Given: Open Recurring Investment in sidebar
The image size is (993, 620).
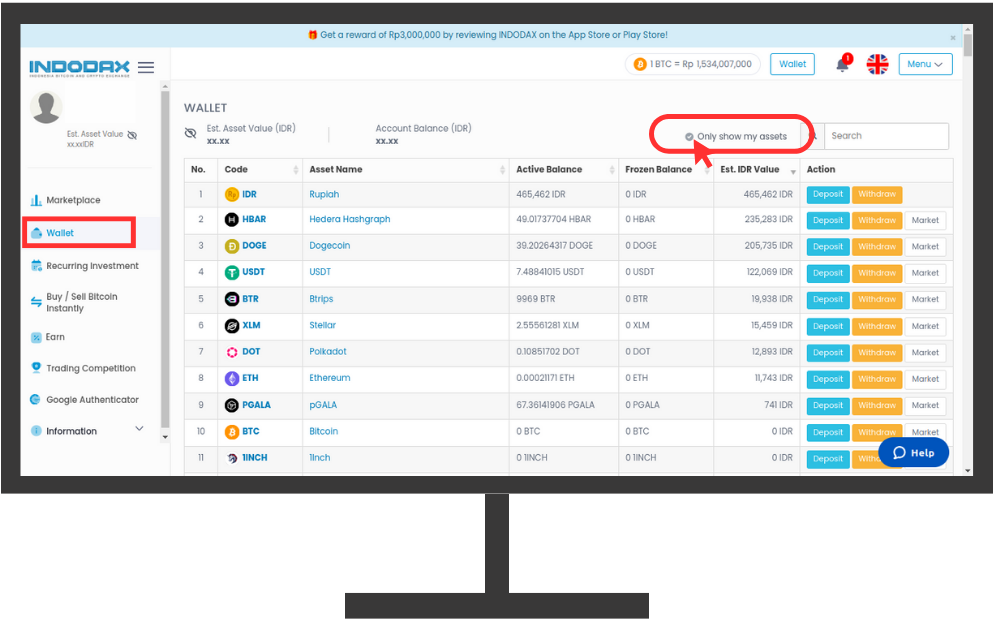Looking at the screenshot, I should tap(85, 266).
